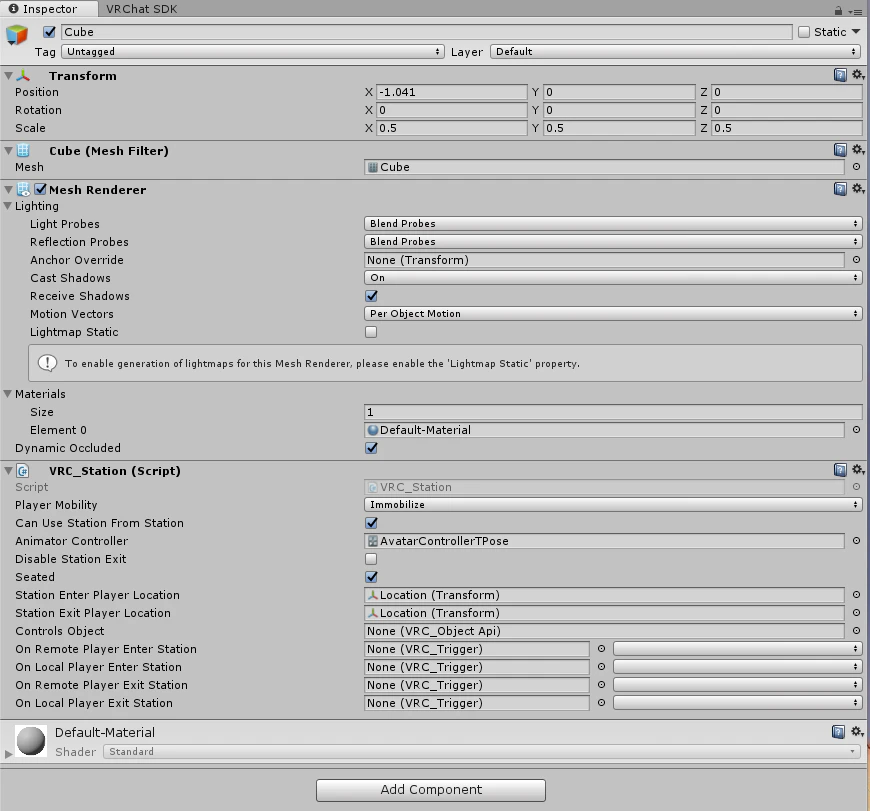Viewport: 870px width, 811px height.
Task: Click the Cube GameObject icon
Action: (17, 35)
